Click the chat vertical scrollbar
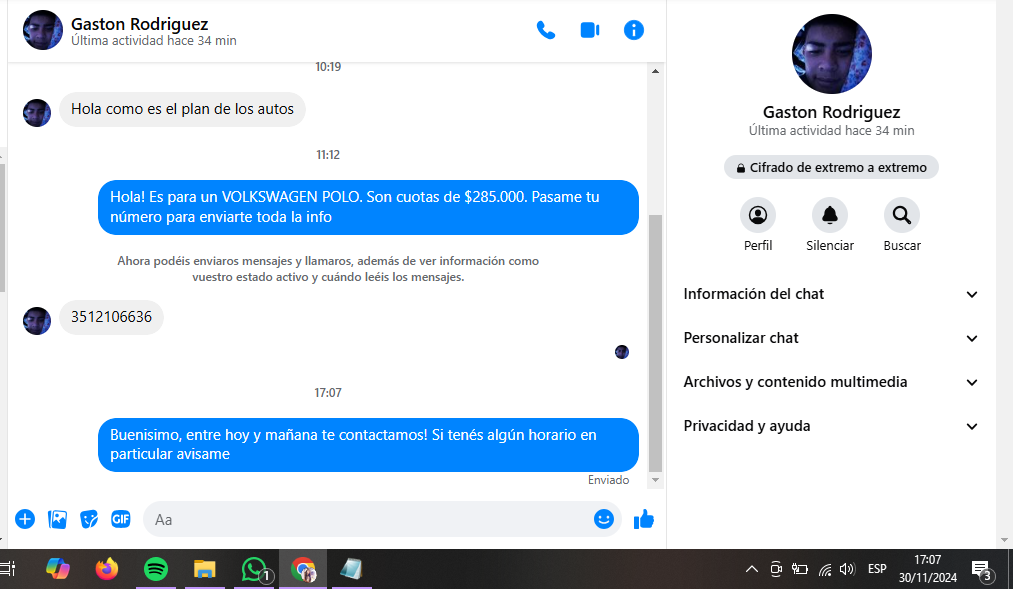The image size is (1013, 589). [655, 340]
